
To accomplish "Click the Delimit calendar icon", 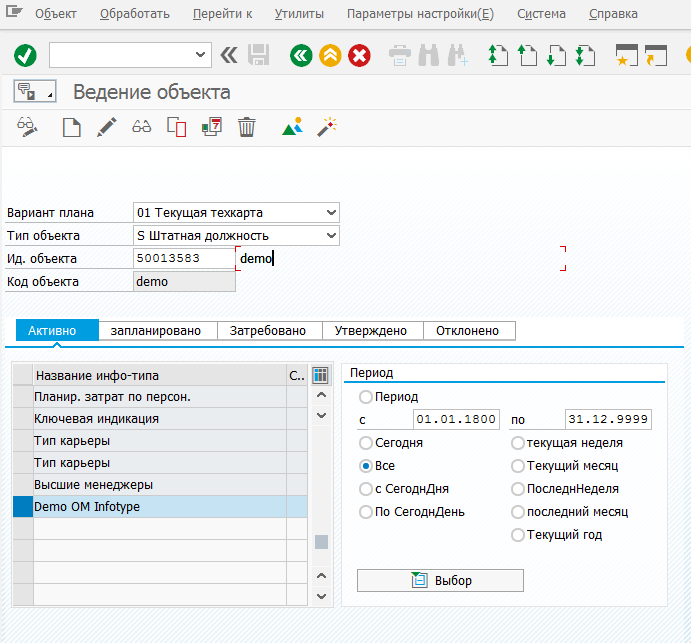I will point(212,127).
